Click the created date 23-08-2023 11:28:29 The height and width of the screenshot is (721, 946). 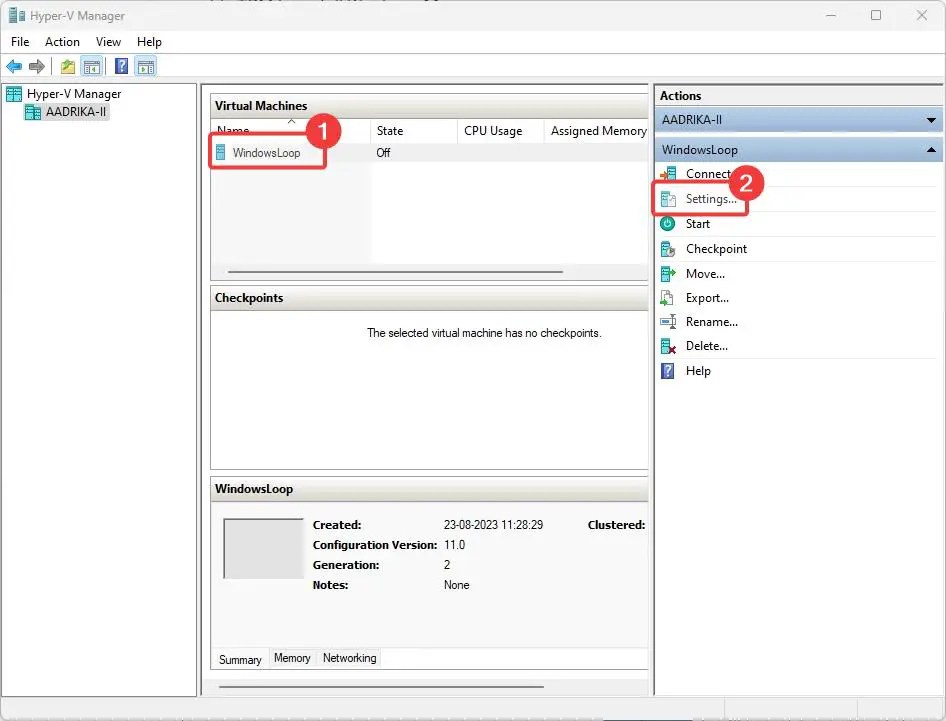tap(493, 525)
